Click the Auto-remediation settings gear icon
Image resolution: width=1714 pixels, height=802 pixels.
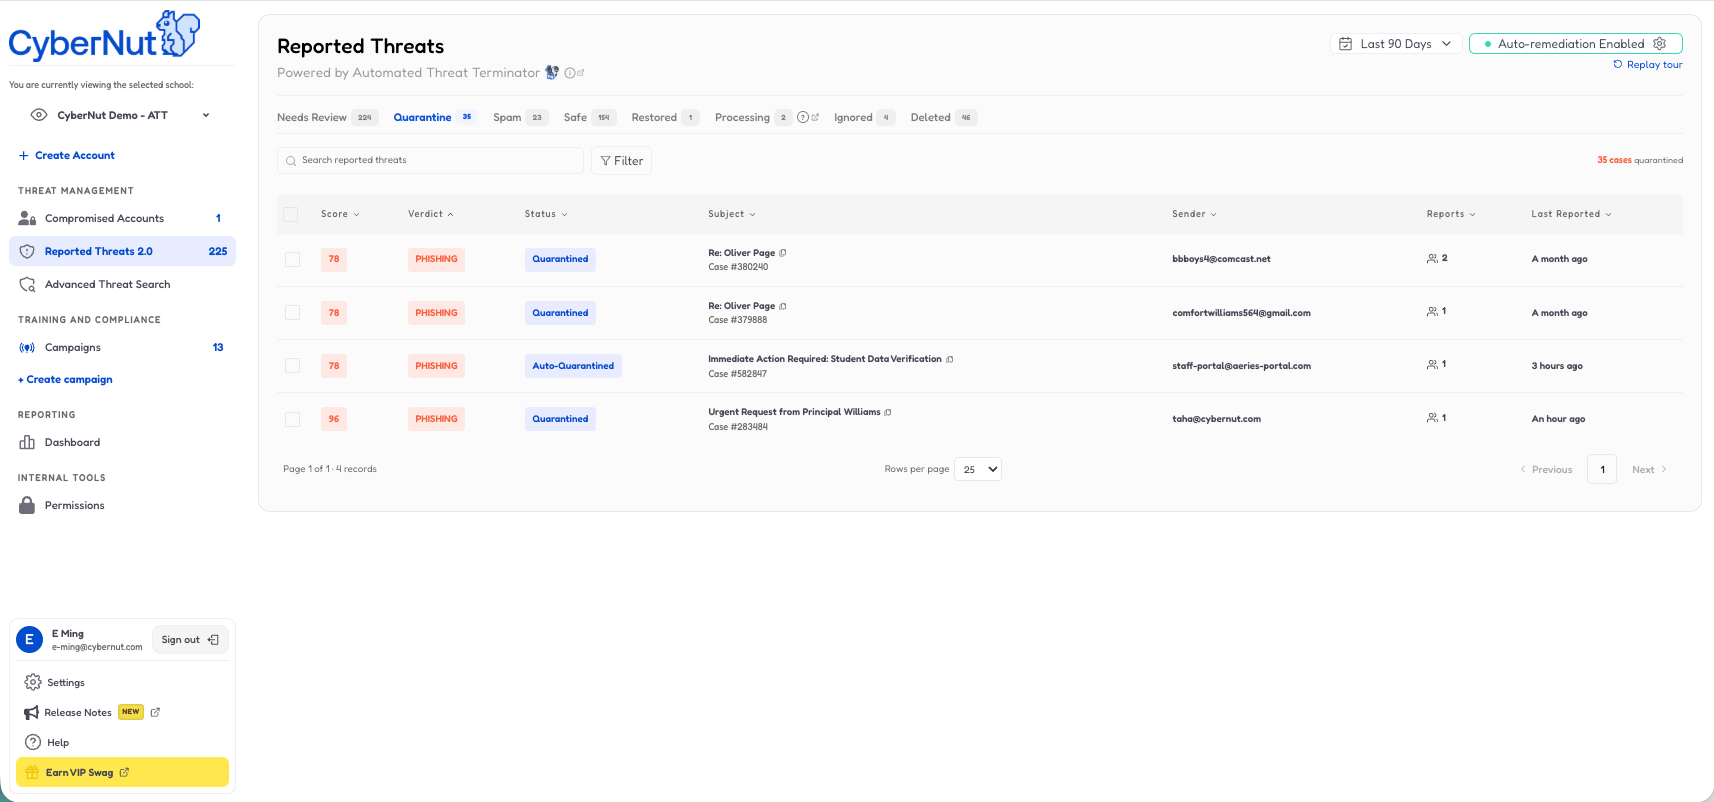[x=1660, y=44]
